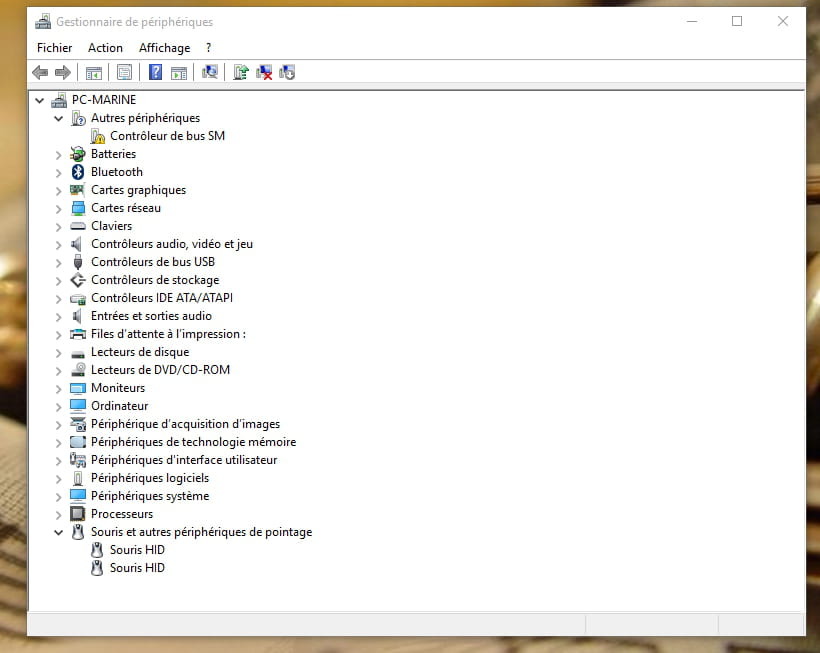This screenshot has height=653, width=820.
Task: Click the Update driver toolbar icon
Action: 240,72
